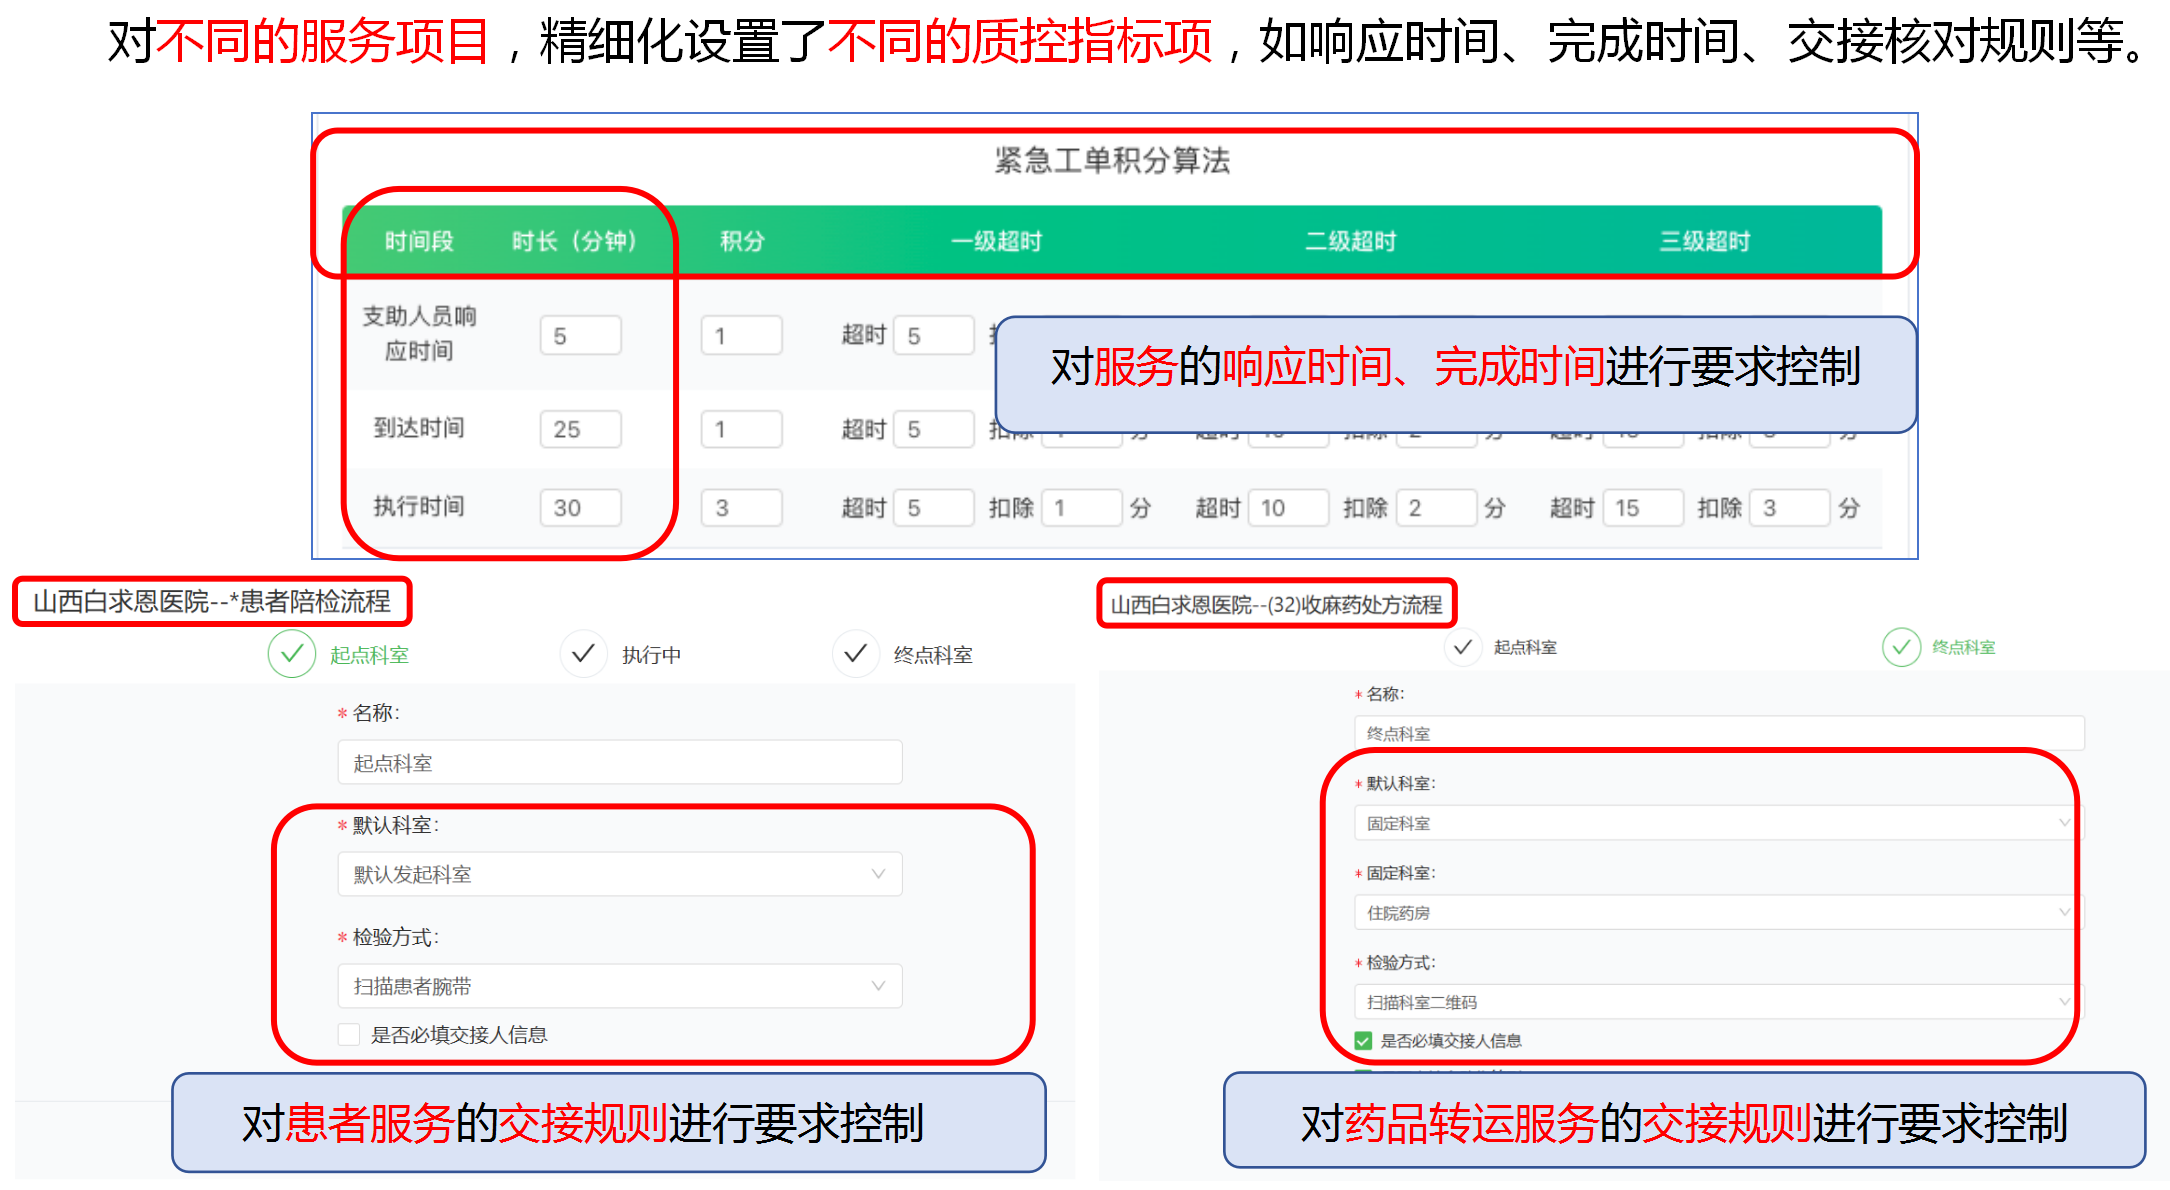Viewport: 2170px width, 1190px height.
Task: Click the 到达时间 row label
Action: pyautogui.click(x=419, y=428)
